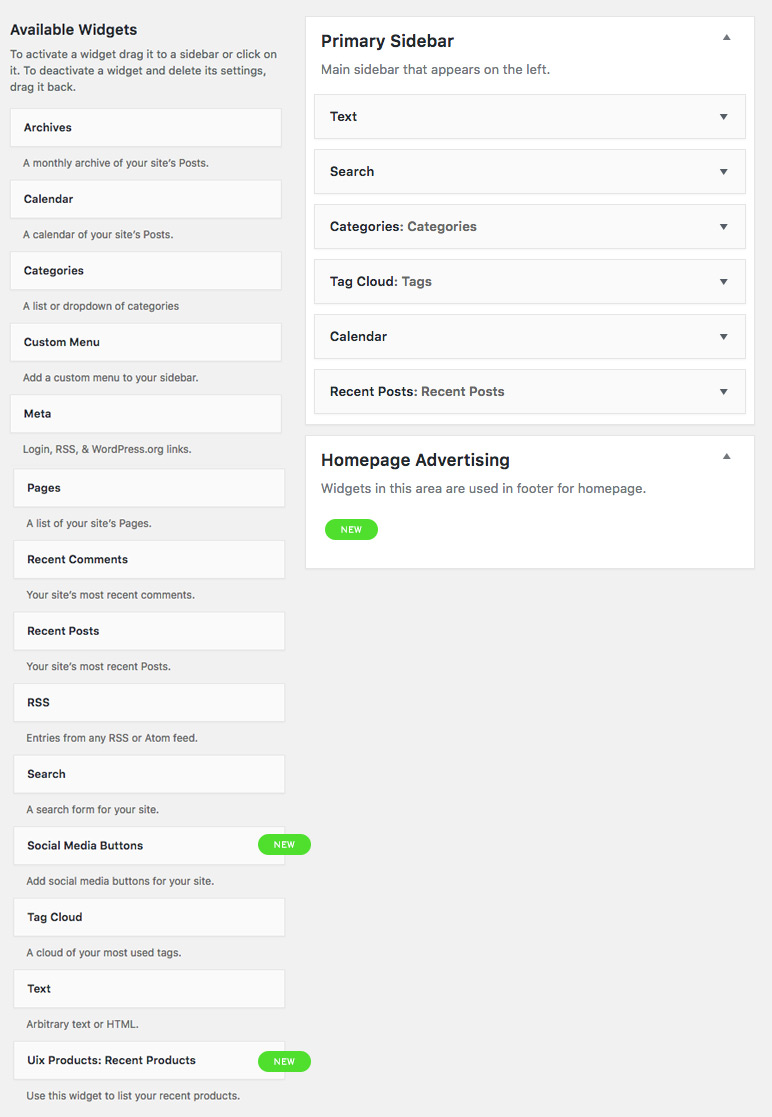Select the Archives available widget
772x1117 pixels.
[145, 128]
